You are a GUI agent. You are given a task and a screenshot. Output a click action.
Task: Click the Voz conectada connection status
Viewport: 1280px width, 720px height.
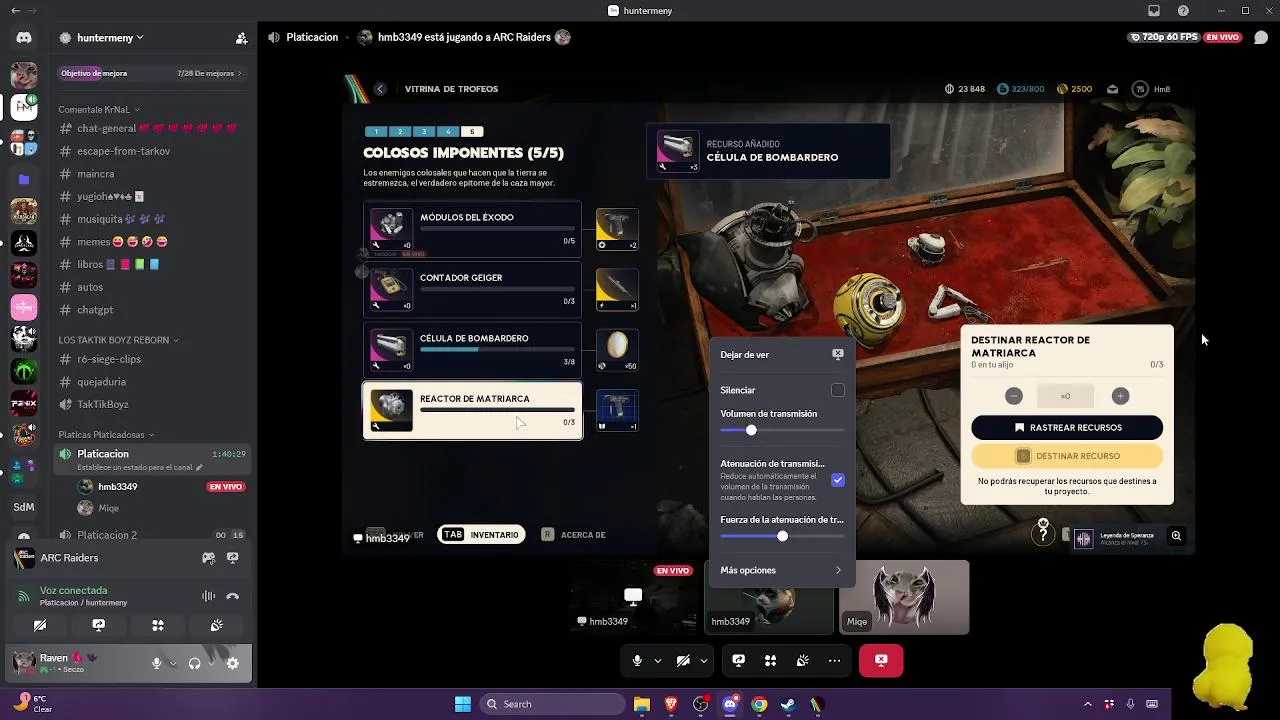click(x=73, y=590)
